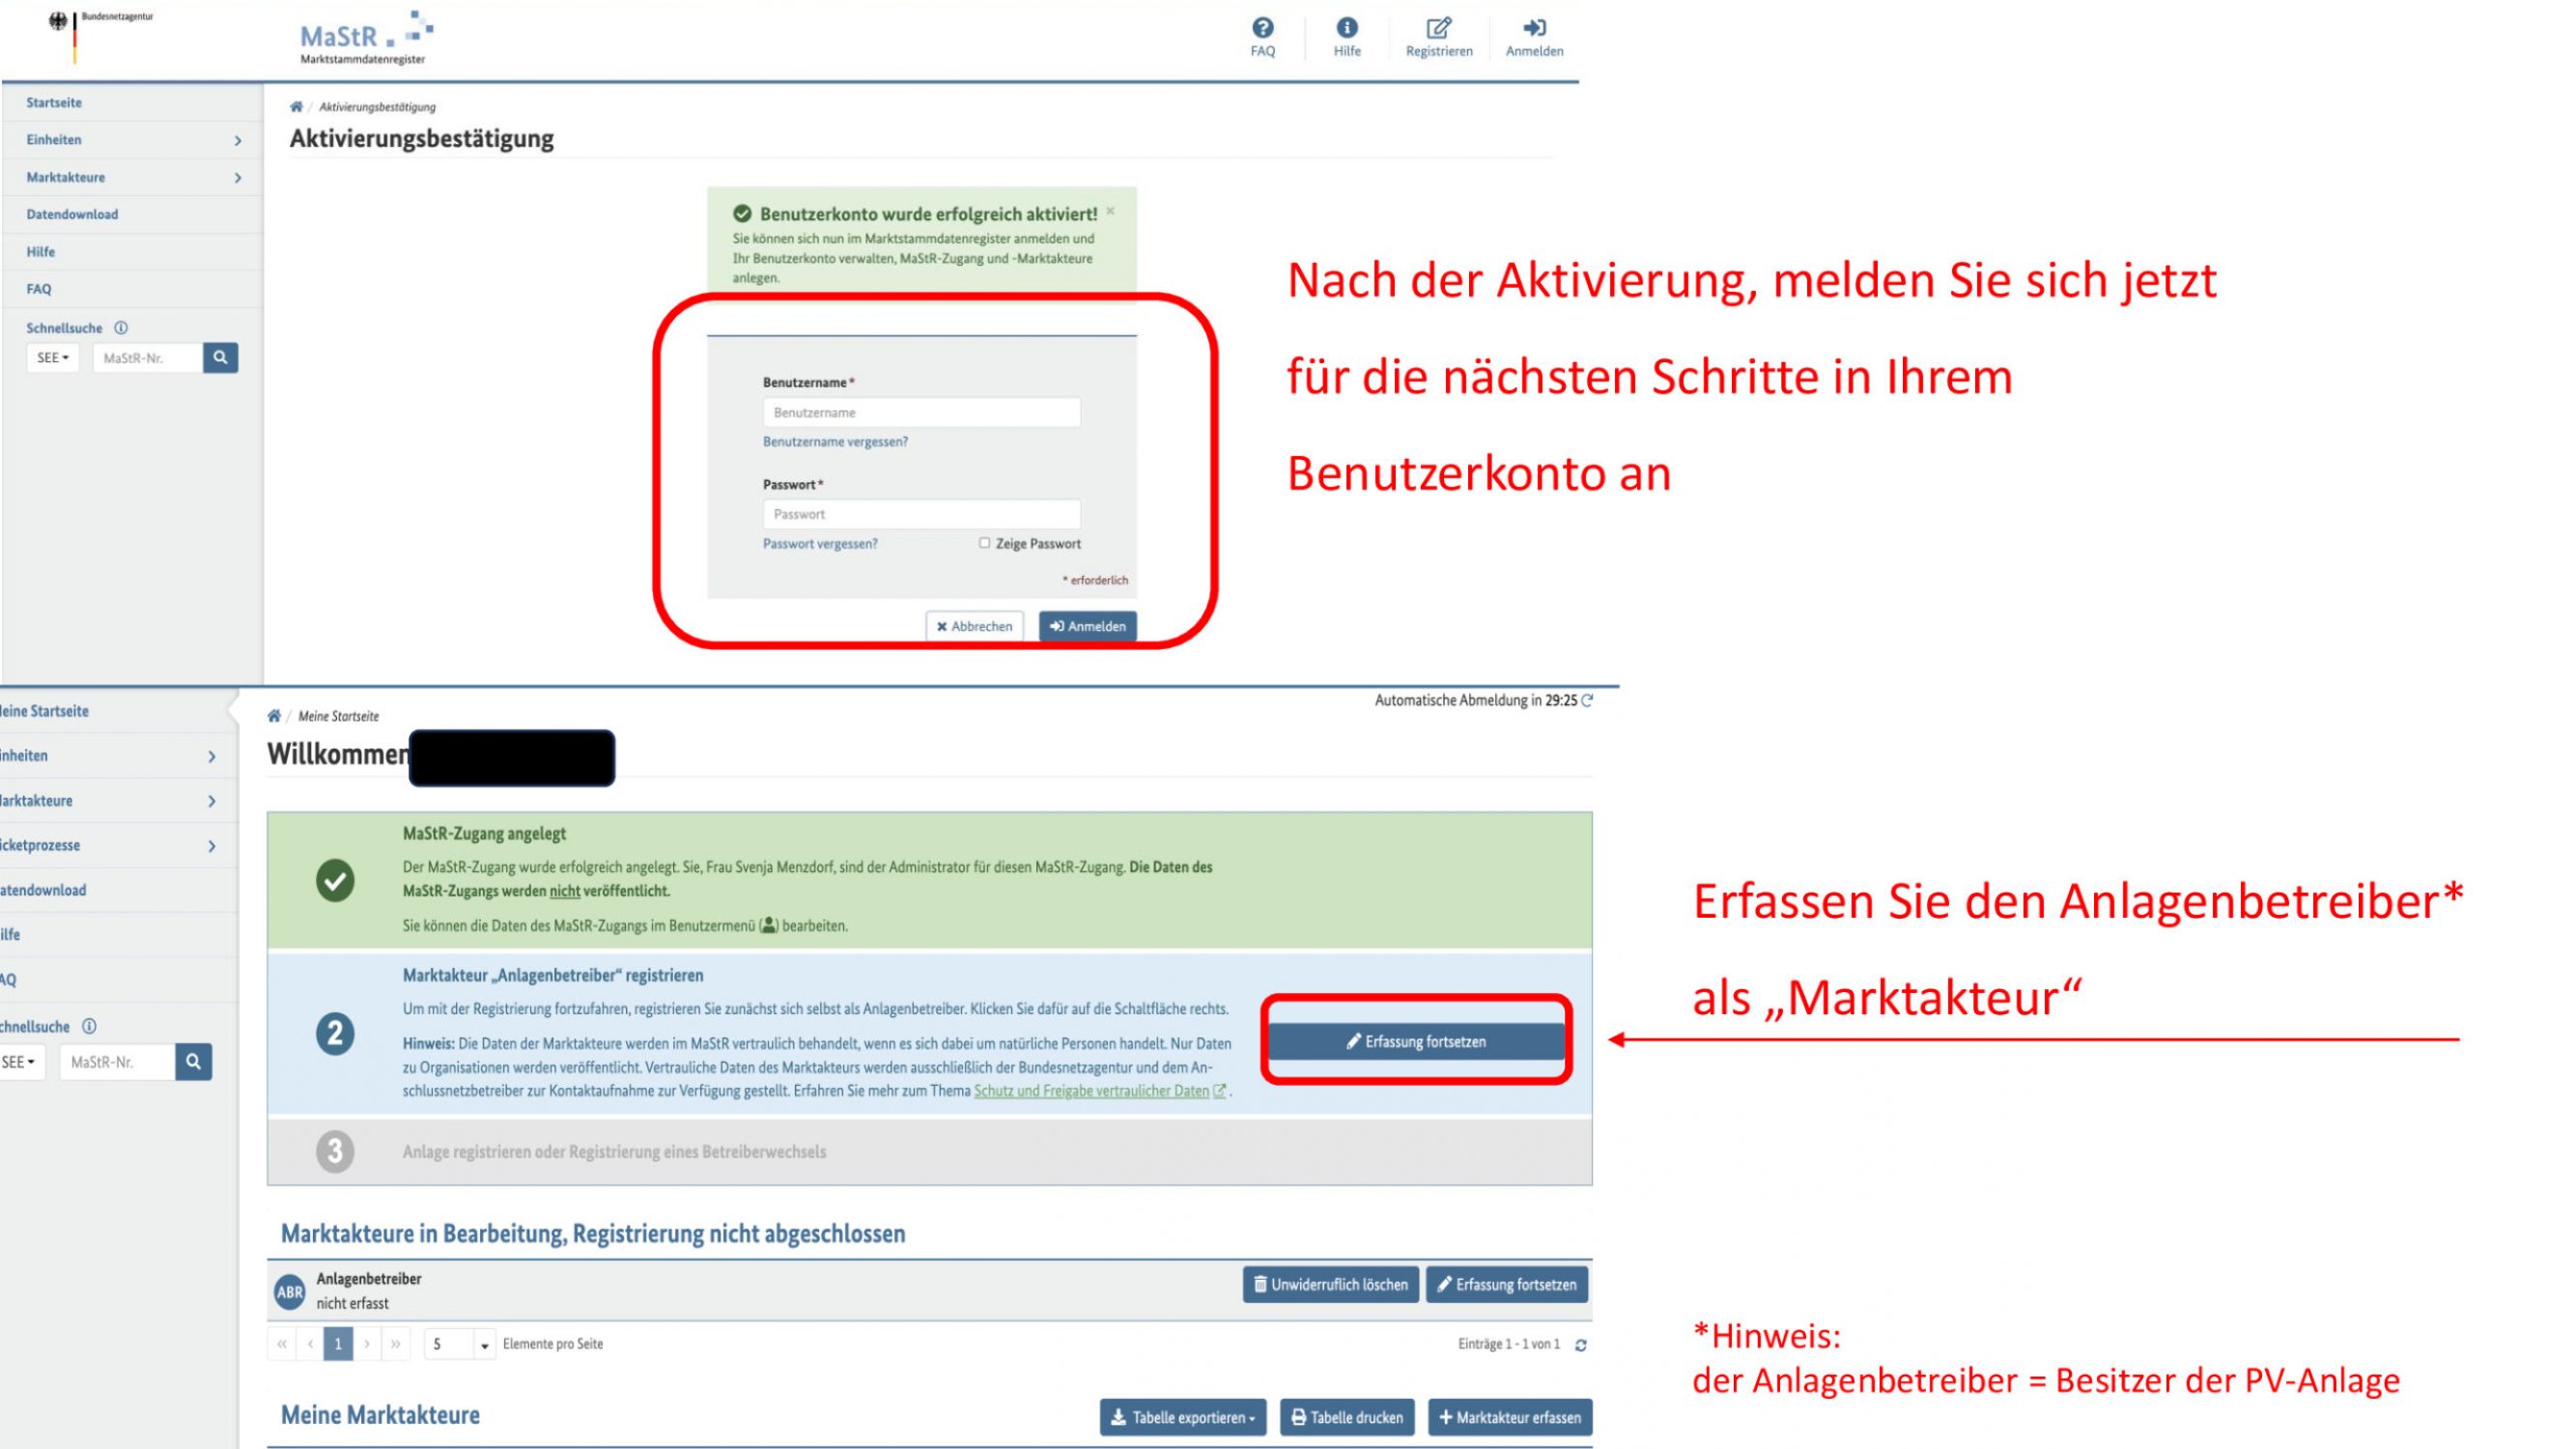The width and height of the screenshot is (2576, 1449).
Task: Click the Passwort vergessen link
Action: 819,544
